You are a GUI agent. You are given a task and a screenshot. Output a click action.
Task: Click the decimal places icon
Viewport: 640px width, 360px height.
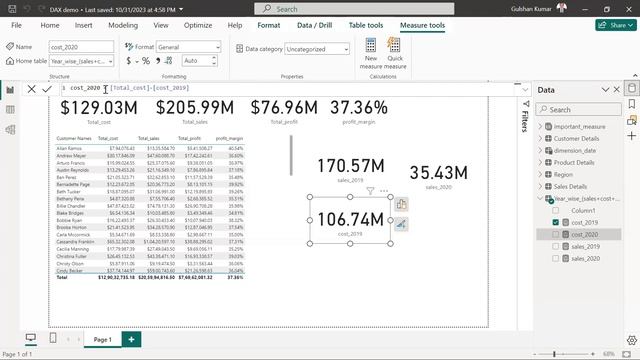169,61
